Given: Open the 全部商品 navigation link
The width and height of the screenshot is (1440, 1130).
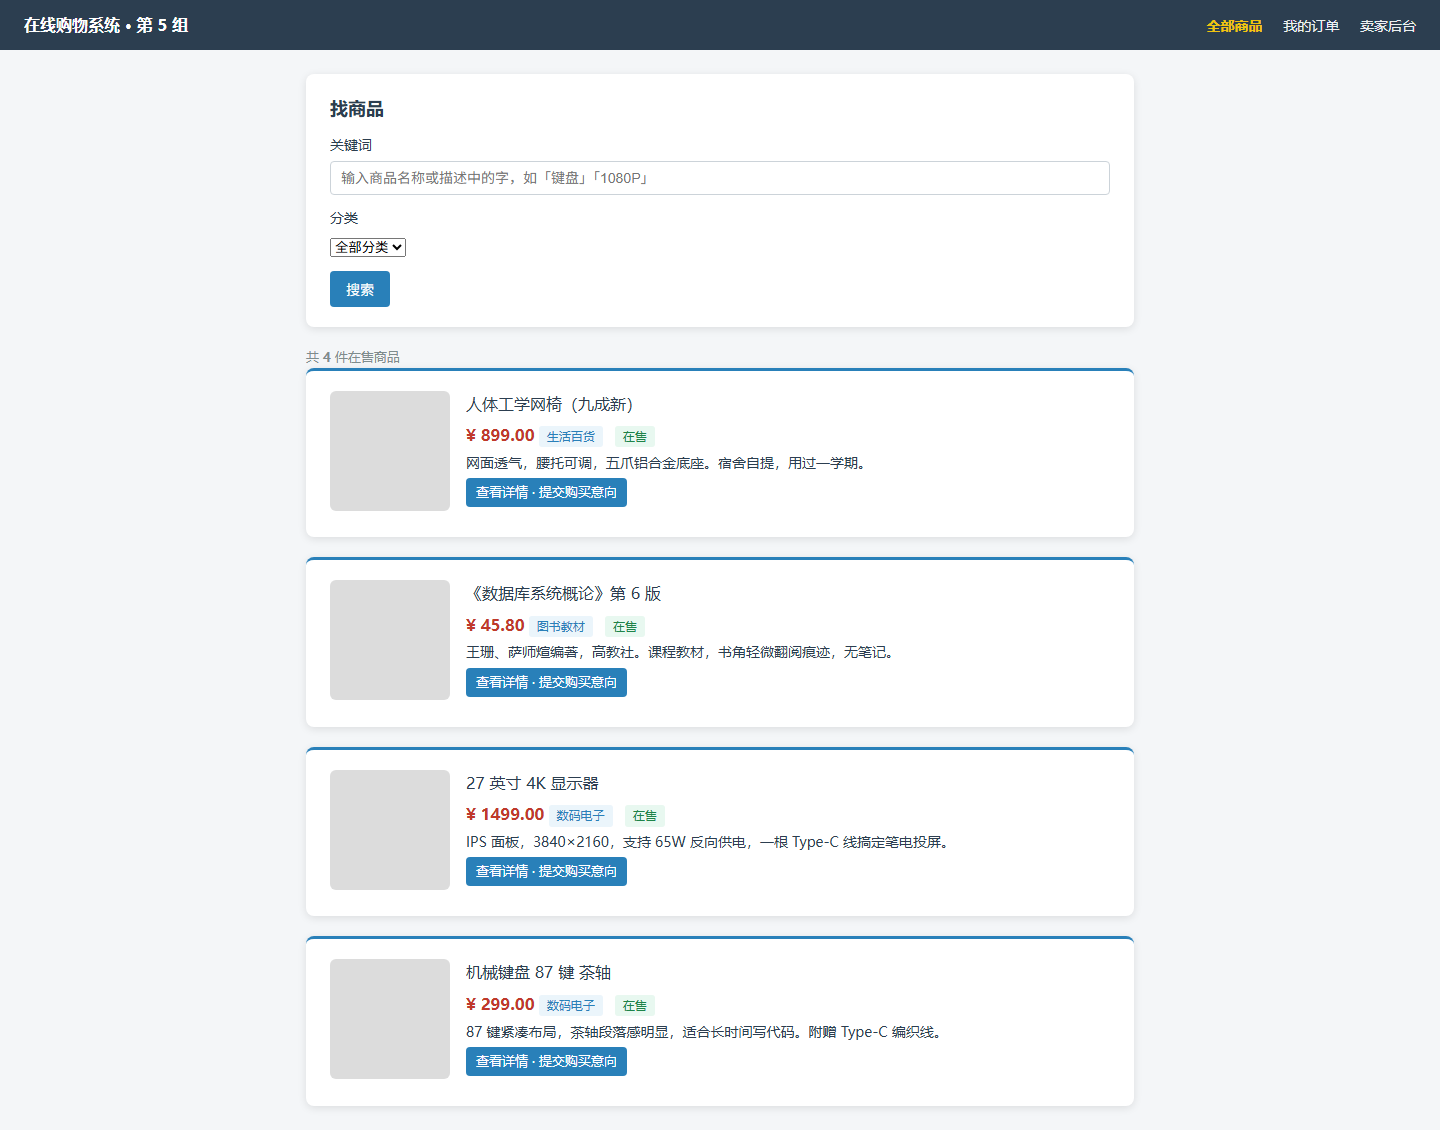Looking at the screenshot, I should [x=1234, y=26].
